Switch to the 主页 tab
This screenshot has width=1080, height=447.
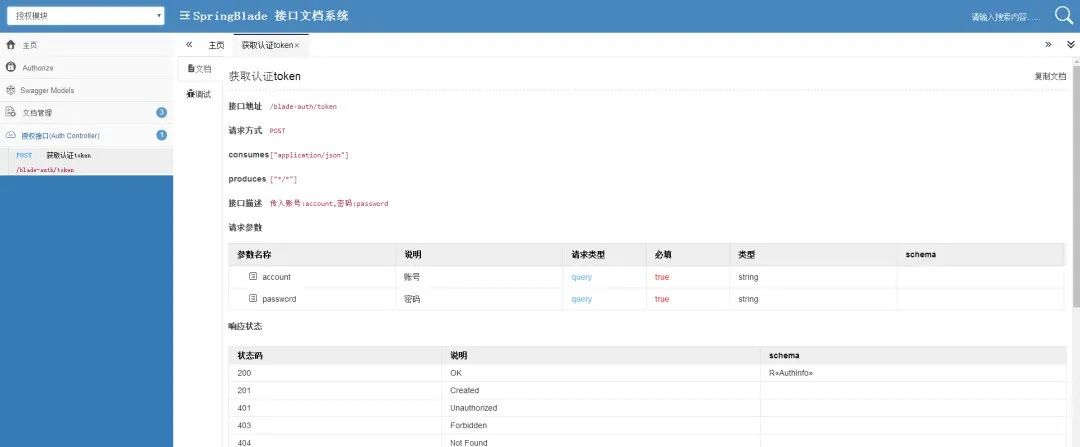pos(216,45)
